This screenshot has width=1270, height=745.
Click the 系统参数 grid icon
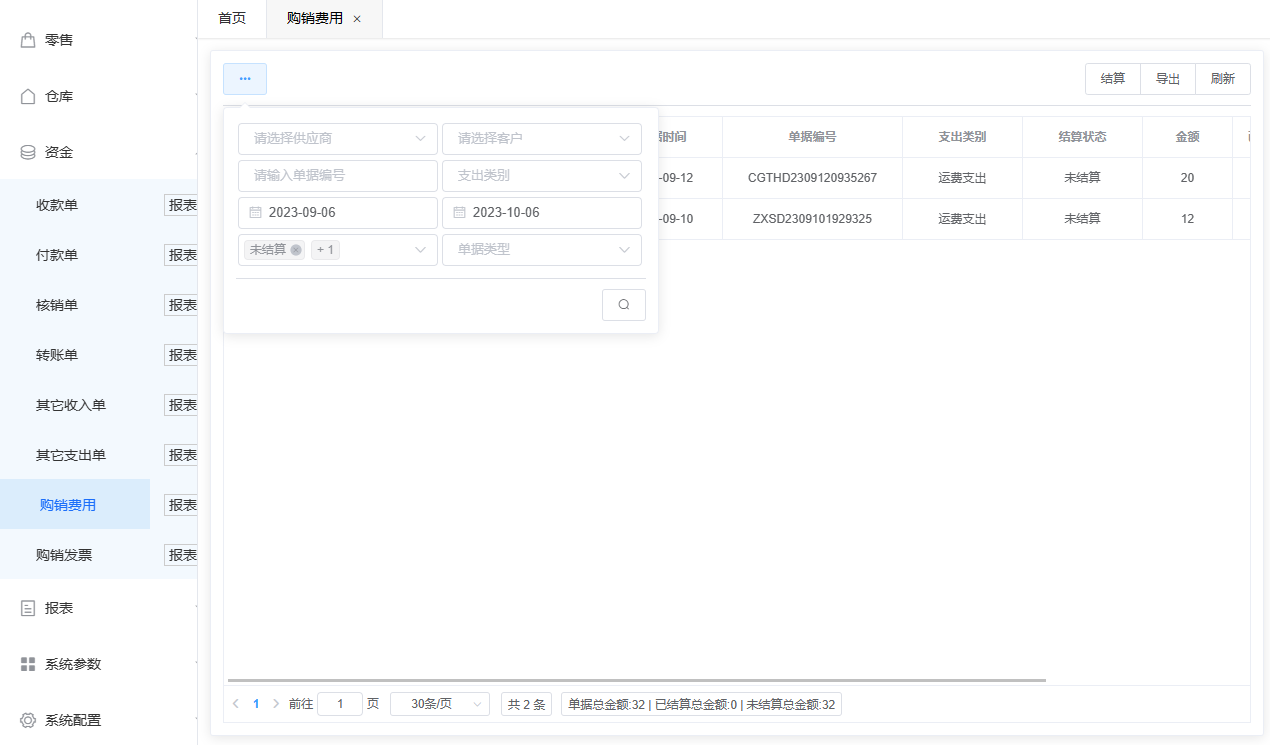coord(28,664)
